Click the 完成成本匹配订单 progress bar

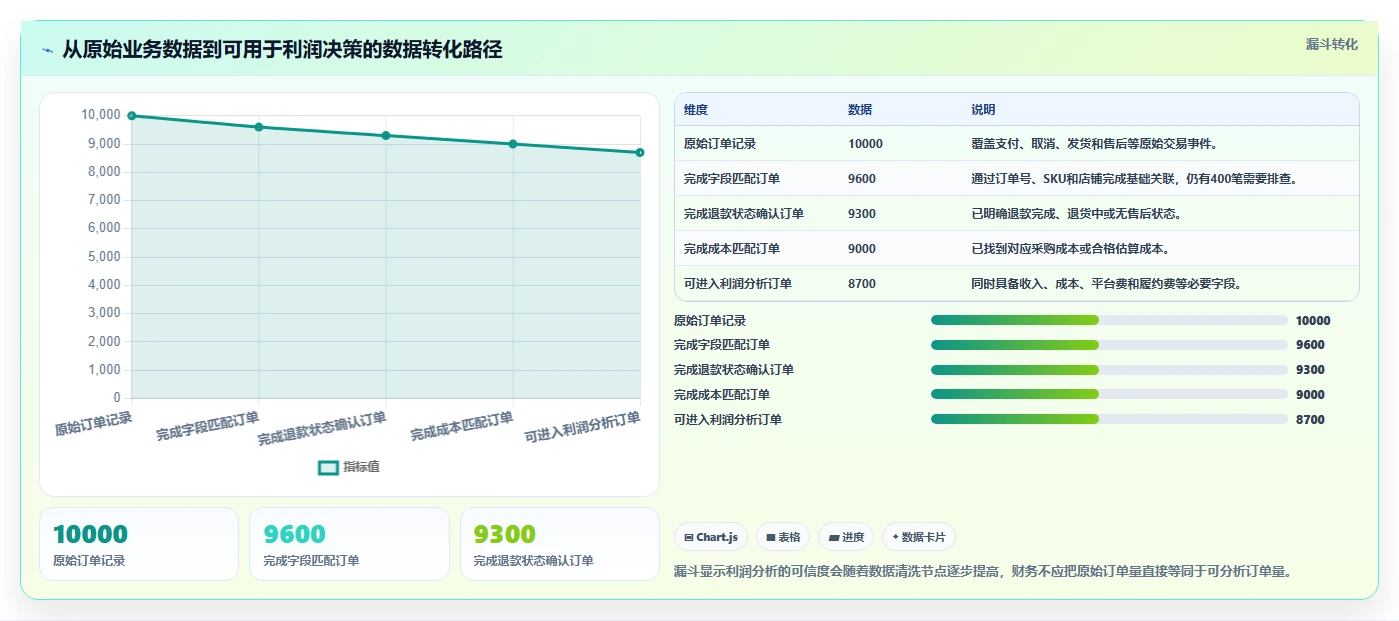pos(1109,394)
